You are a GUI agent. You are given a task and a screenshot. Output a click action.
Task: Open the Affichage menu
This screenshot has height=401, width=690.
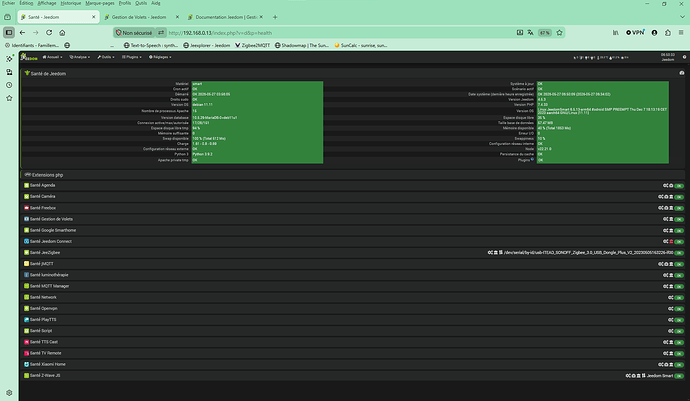47,3
